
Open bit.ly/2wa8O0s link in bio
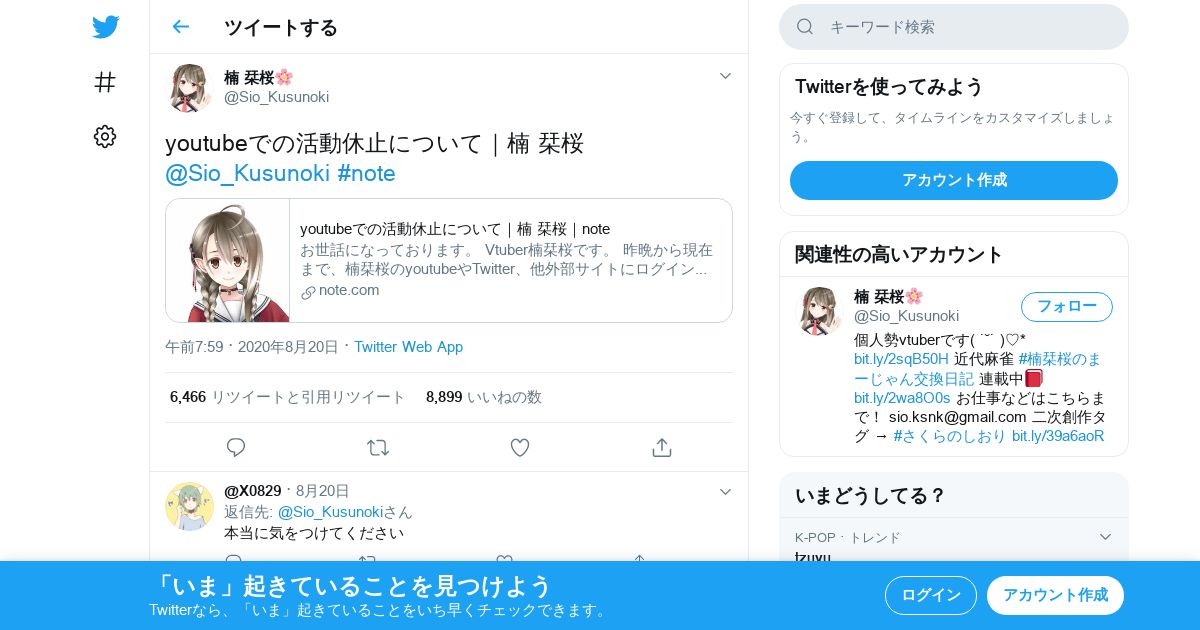(902, 398)
